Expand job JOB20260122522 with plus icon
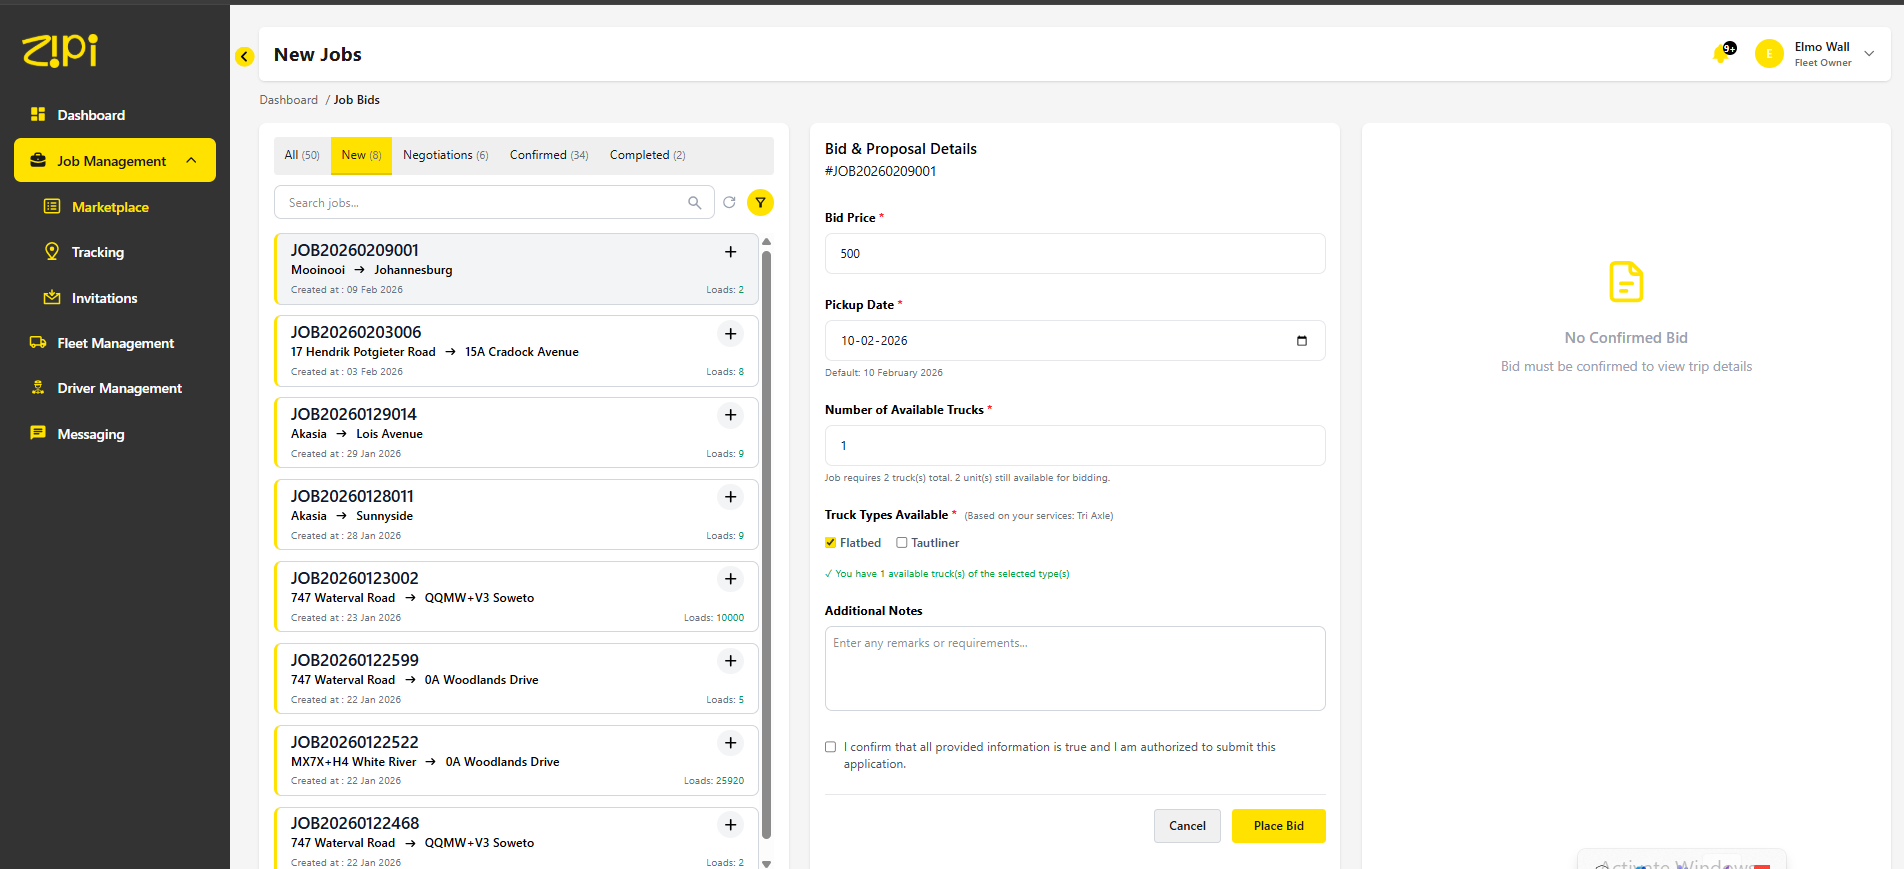1904x869 pixels. (x=731, y=743)
